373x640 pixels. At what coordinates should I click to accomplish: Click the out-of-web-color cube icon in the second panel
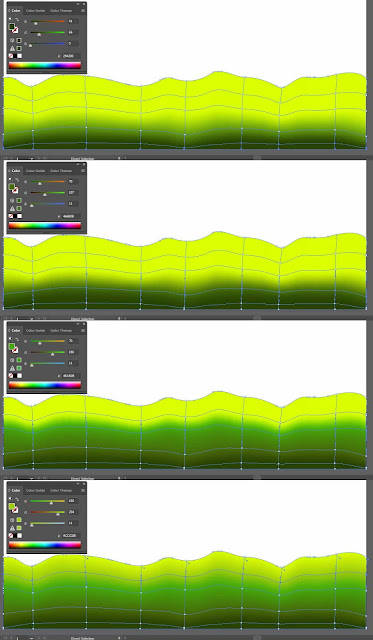click(12, 200)
